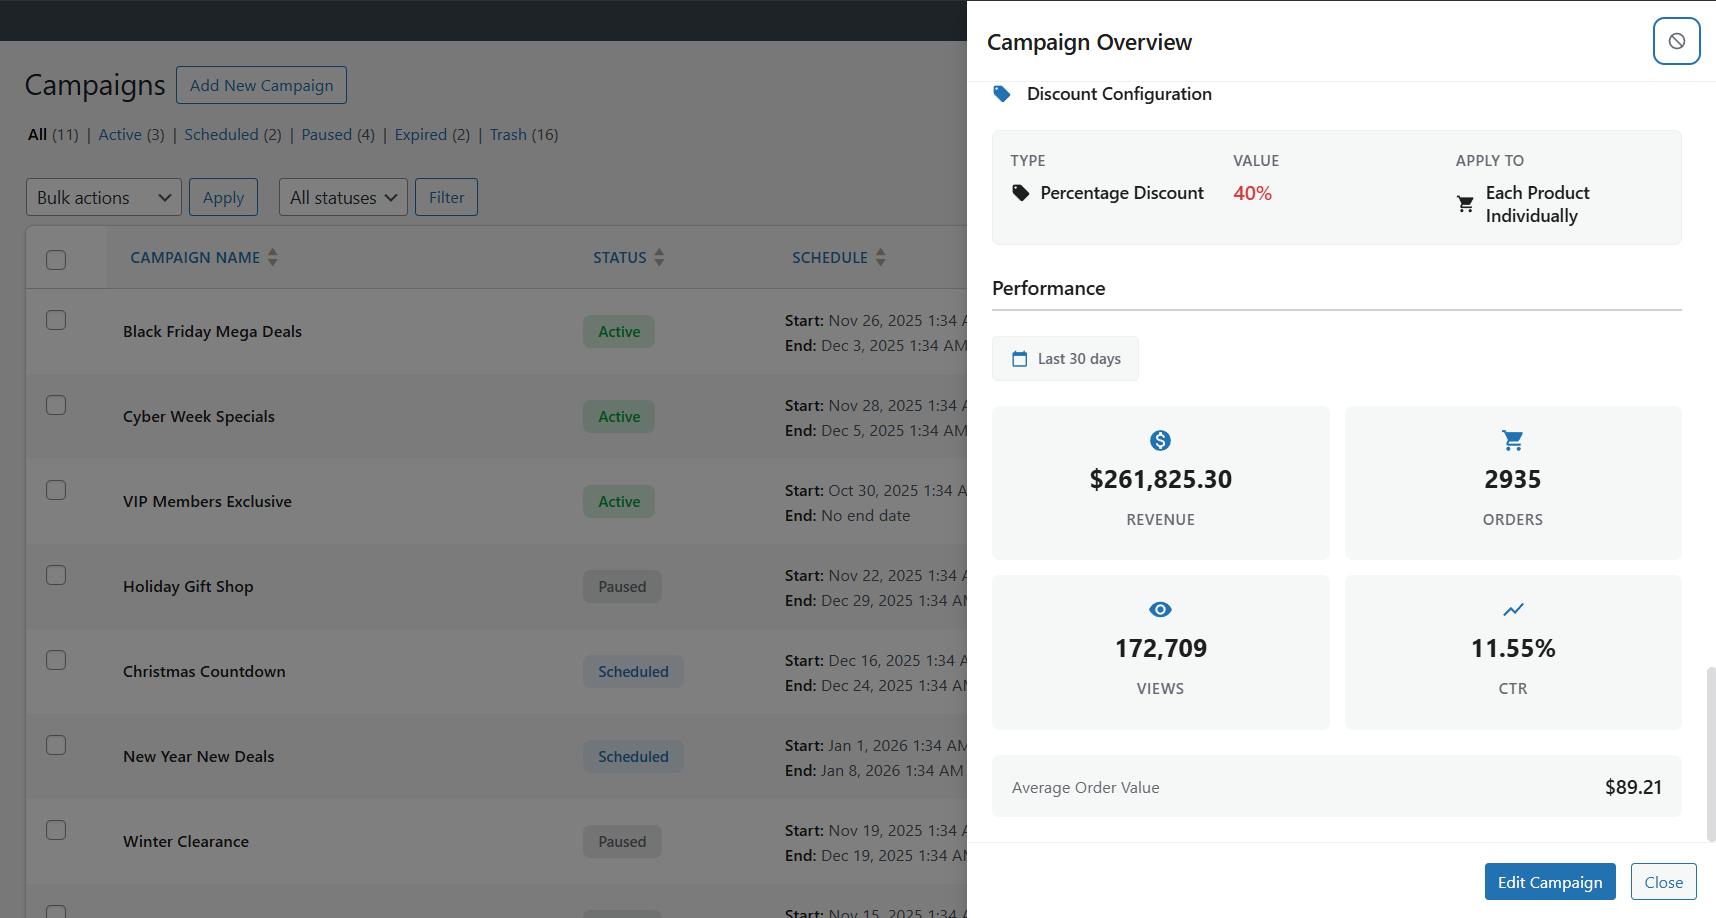
Task: Click the eye icon above Views count
Action: click(x=1160, y=609)
